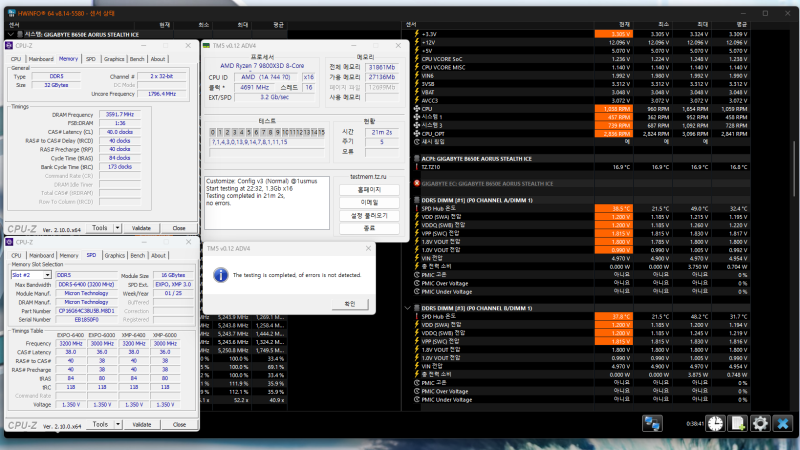This screenshot has height=450, width=800.
Task: Click Validate in CPU-Z SPD window
Action: pyautogui.click(x=142, y=424)
